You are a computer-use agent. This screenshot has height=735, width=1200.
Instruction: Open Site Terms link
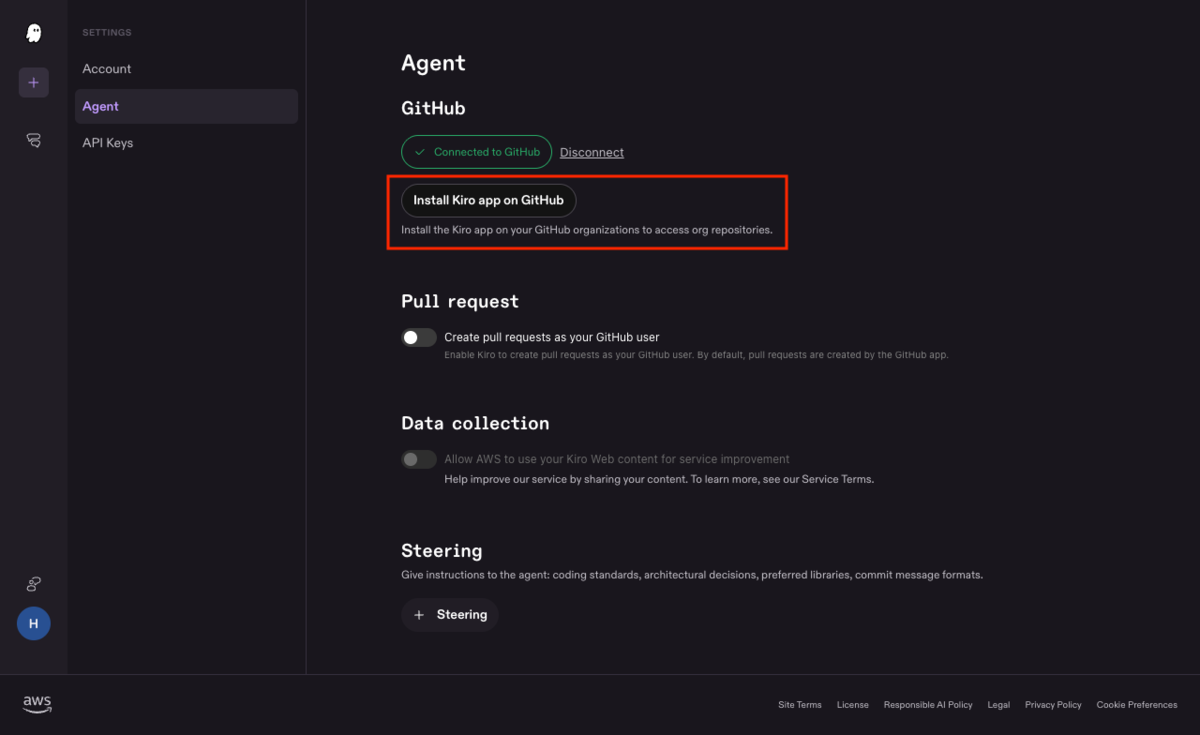tap(800, 705)
